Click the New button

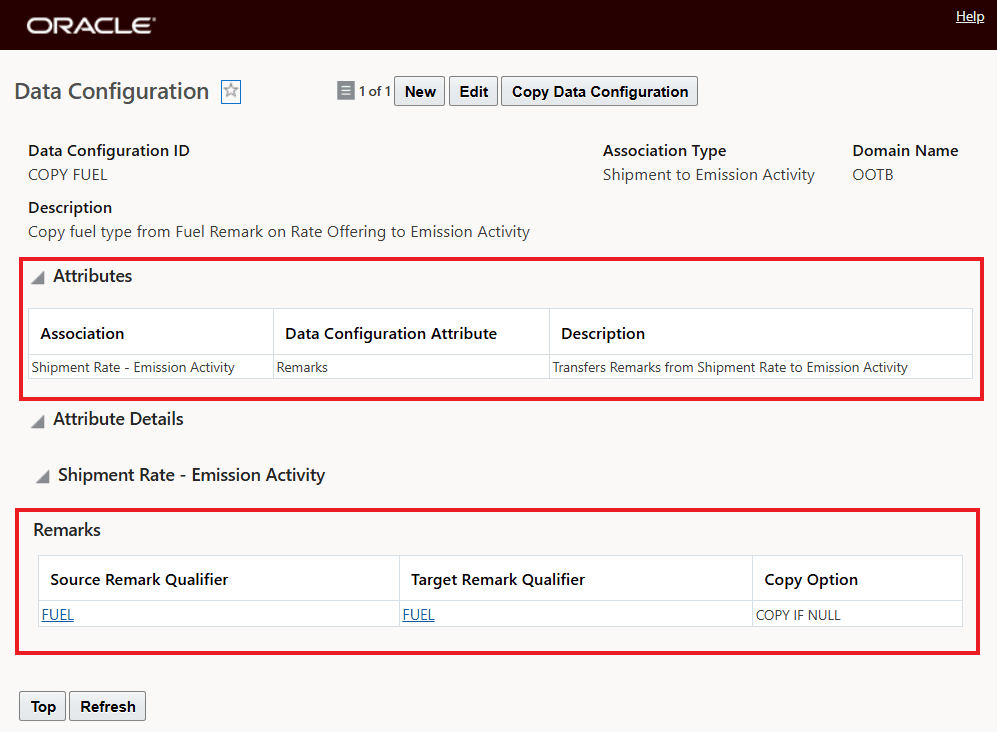pyautogui.click(x=419, y=91)
